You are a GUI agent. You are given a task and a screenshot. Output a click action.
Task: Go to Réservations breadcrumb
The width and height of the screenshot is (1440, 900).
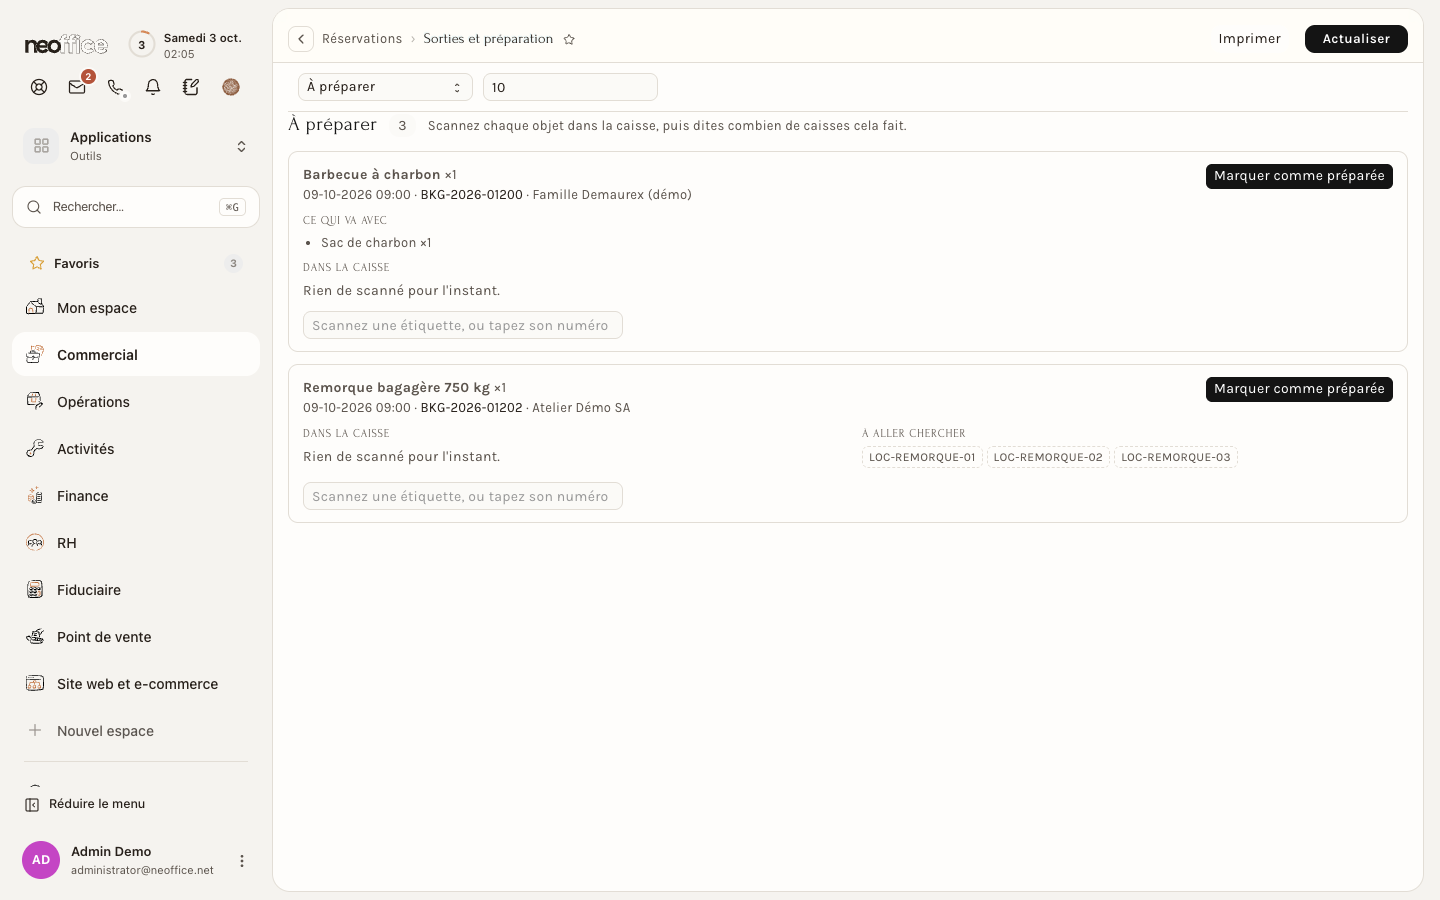pos(362,39)
